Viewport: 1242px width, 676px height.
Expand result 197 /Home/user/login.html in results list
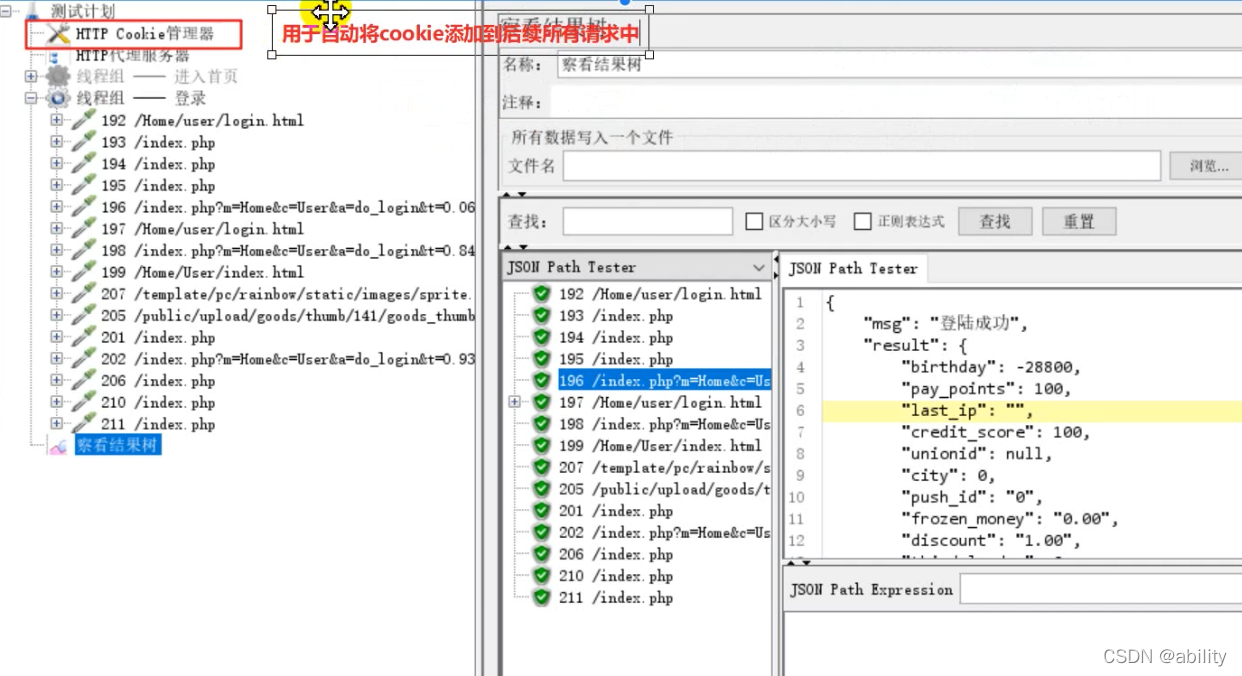tap(516, 402)
